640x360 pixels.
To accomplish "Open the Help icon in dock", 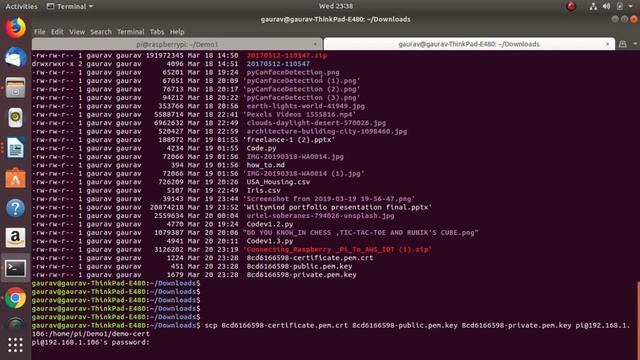I will 16,208.
